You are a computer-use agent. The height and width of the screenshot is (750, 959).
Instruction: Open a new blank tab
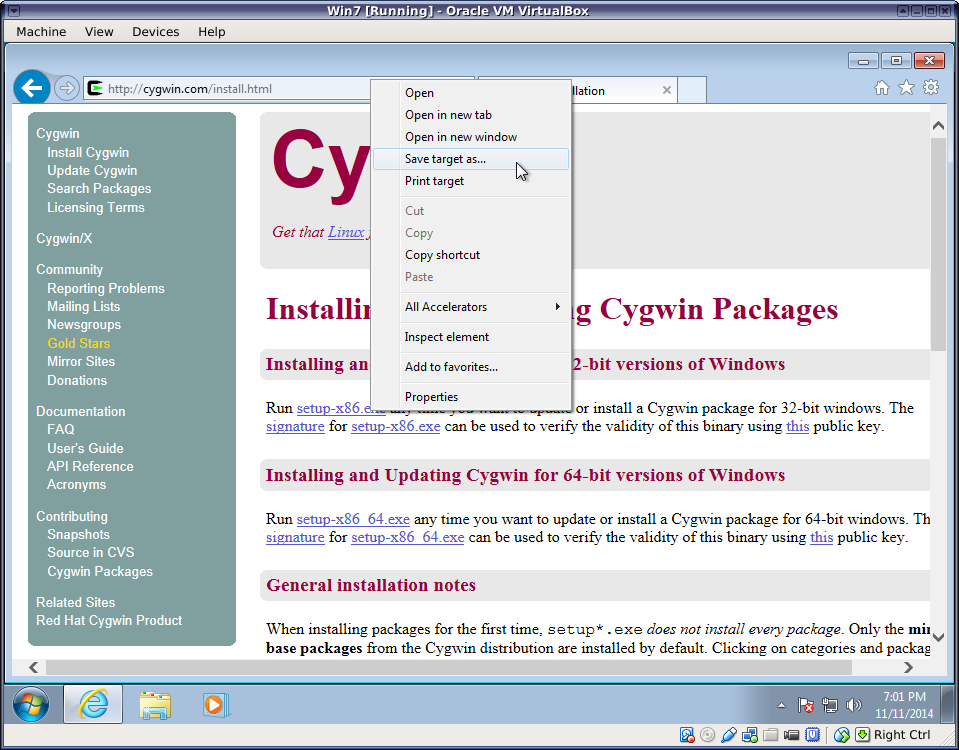click(692, 90)
